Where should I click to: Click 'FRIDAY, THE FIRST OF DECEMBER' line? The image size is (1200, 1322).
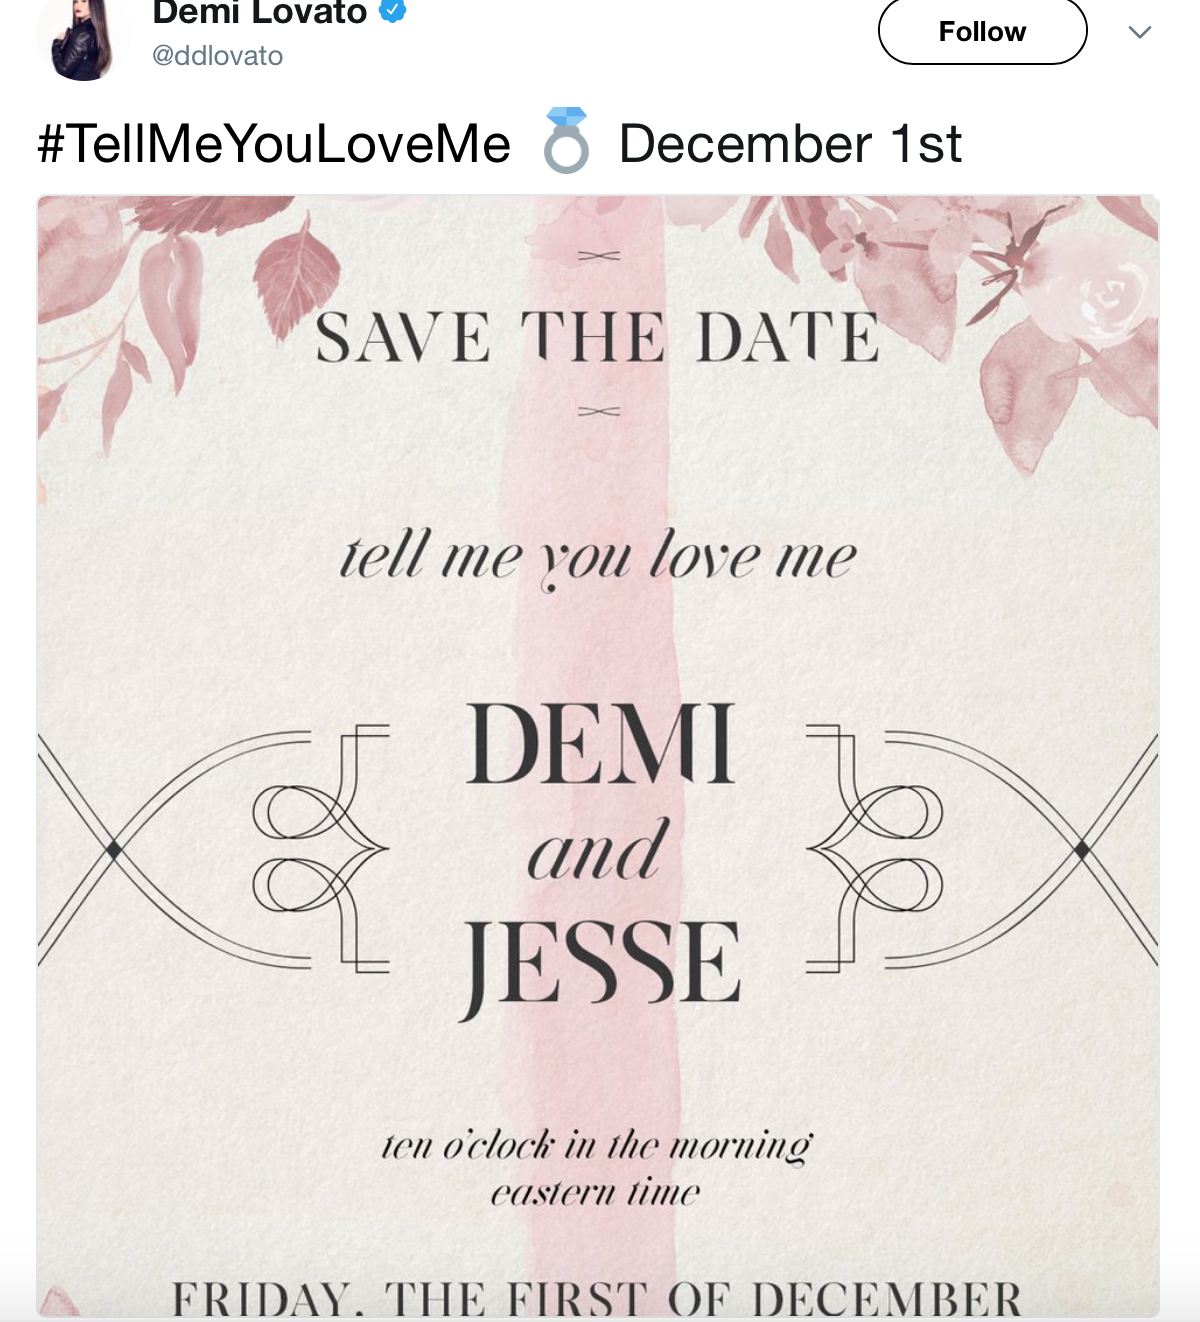click(597, 1299)
